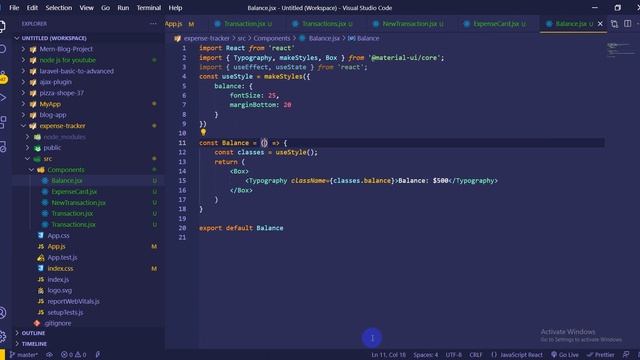Open the Search view in activity bar
Screen dimensions: 640x360
point(3,49)
